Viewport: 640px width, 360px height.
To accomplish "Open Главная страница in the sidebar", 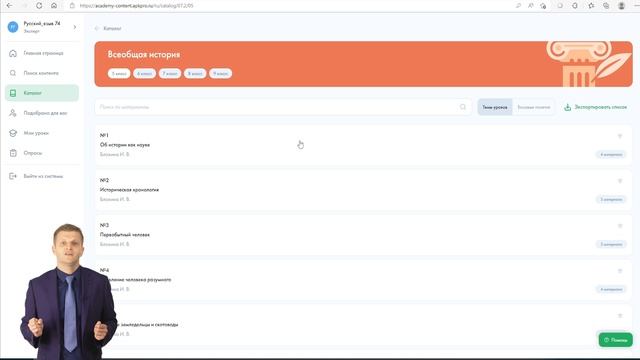I will coord(42,53).
